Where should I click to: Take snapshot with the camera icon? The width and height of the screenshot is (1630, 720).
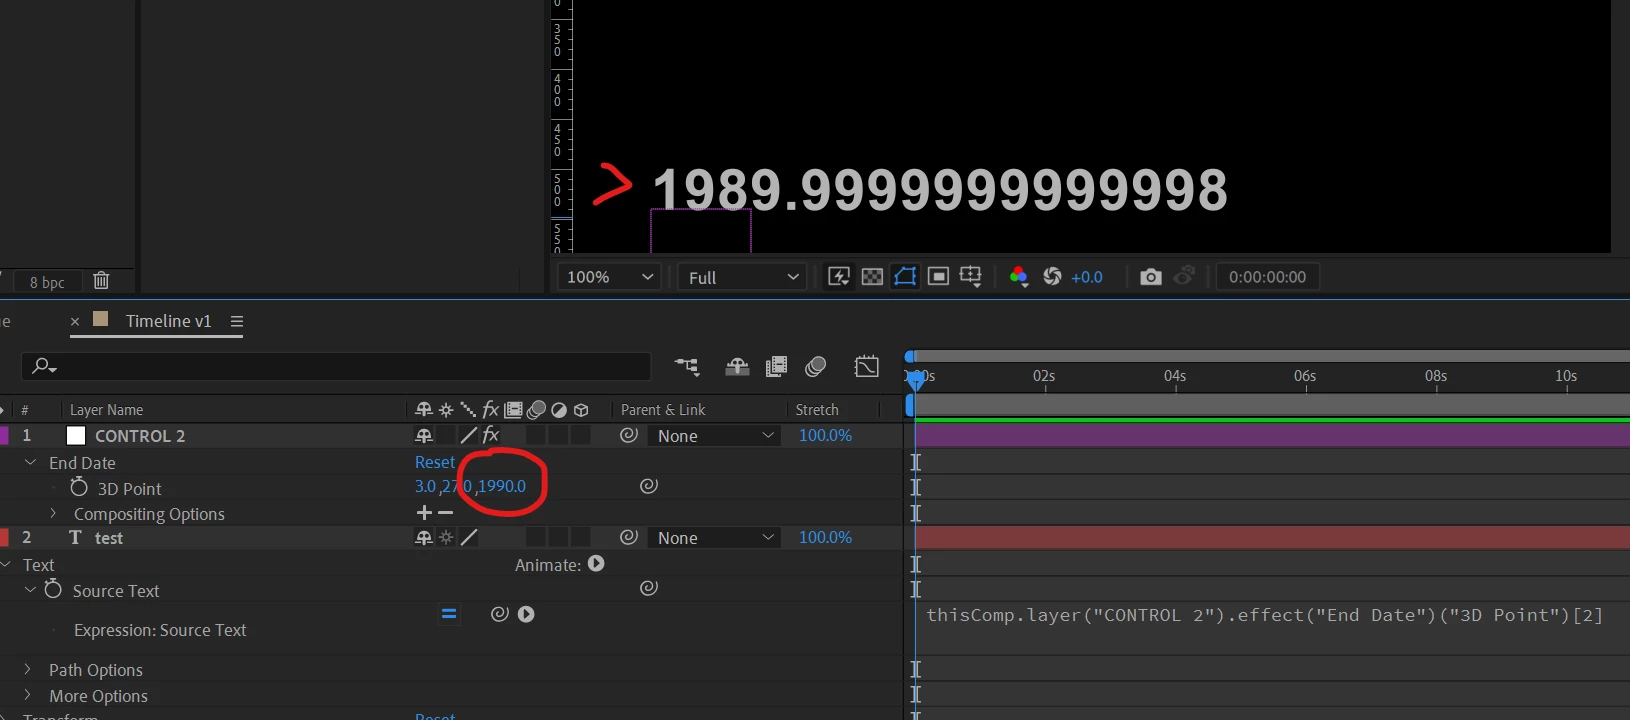(1151, 277)
